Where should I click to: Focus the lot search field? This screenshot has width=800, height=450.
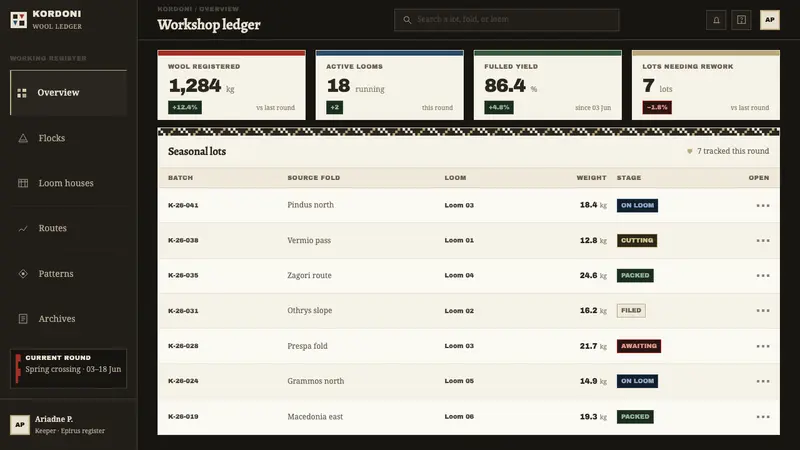[x=507, y=20]
